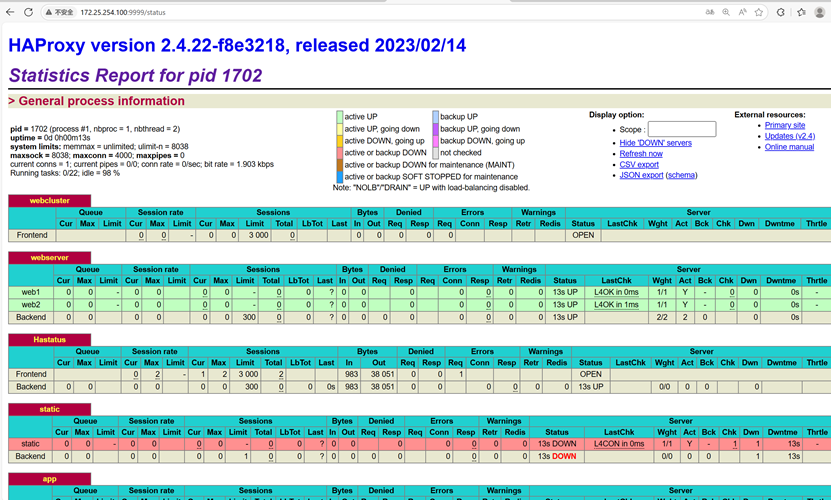Click the Backend row label under Hastatus
Image resolution: width=831 pixels, height=500 pixels.
click(x=31, y=387)
